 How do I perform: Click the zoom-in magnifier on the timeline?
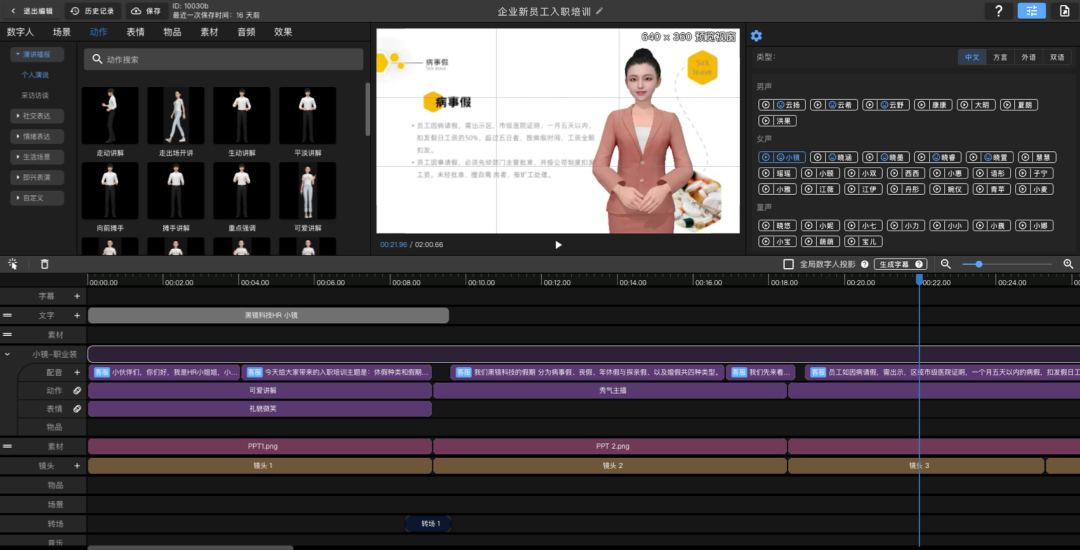(x=1068, y=264)
